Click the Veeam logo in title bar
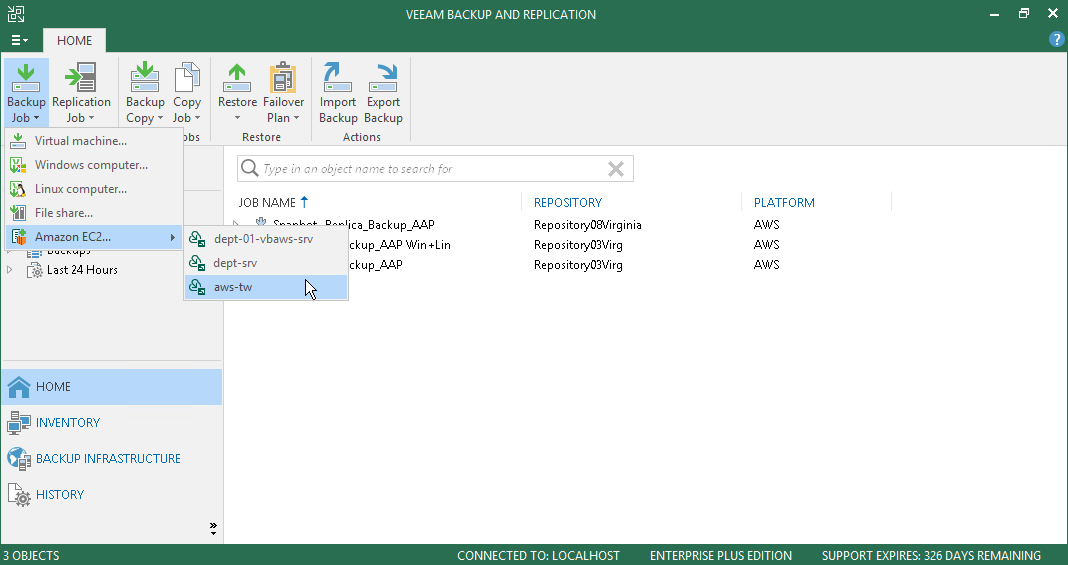The image size is (1068, 565). [x=16, y=14]
